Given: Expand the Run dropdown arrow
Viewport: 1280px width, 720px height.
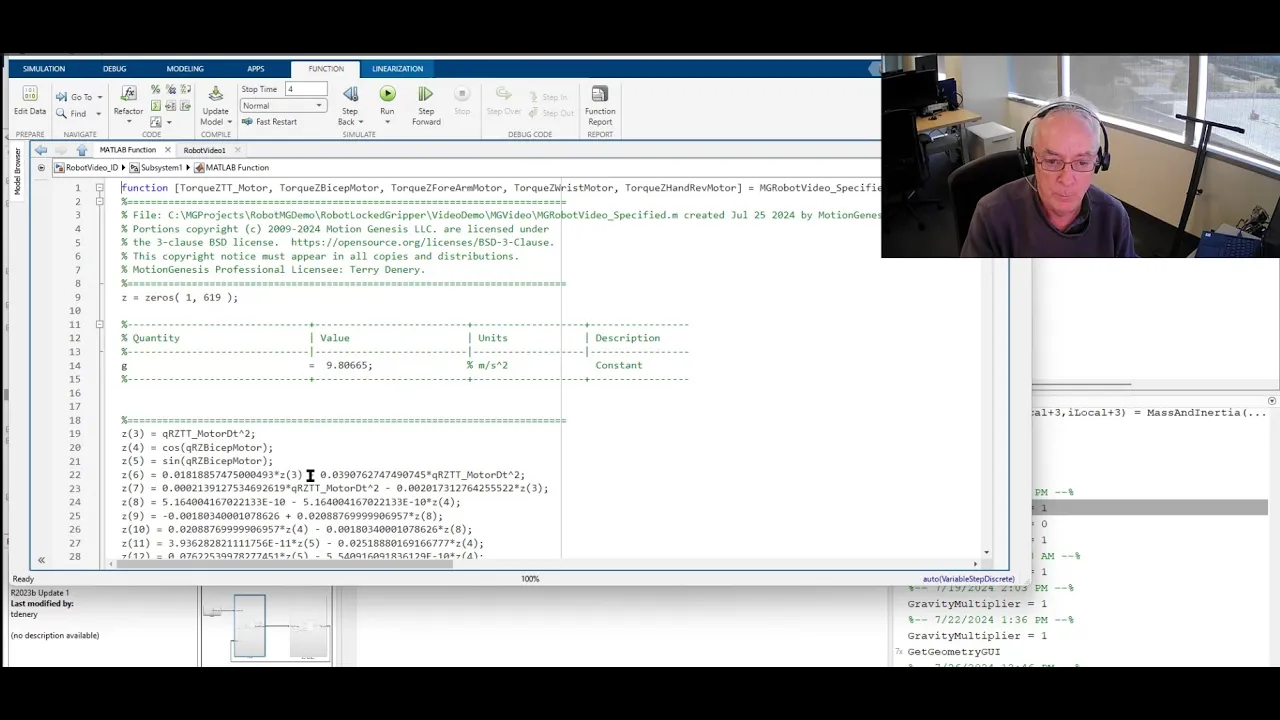Looking at the screenshot, I should click(387, 122).
